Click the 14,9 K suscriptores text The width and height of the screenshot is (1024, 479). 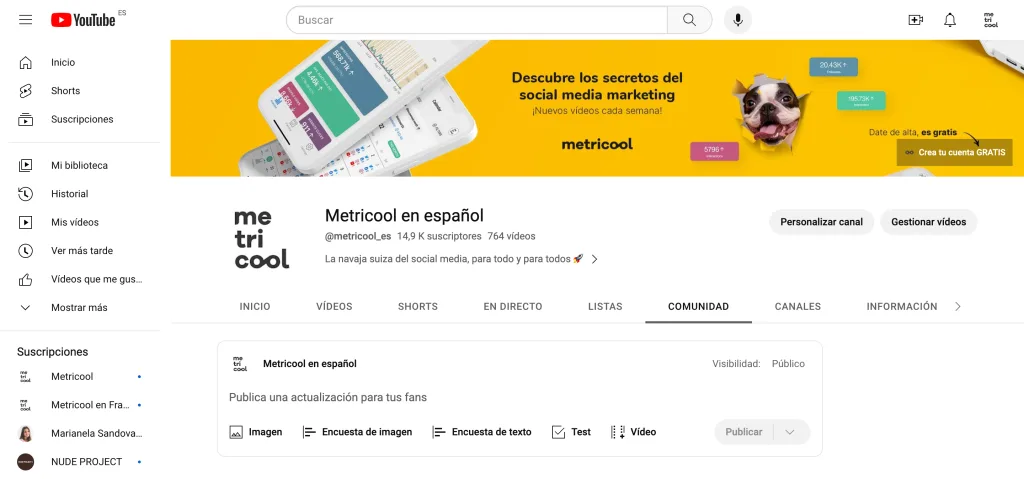(x=440, y=236)
